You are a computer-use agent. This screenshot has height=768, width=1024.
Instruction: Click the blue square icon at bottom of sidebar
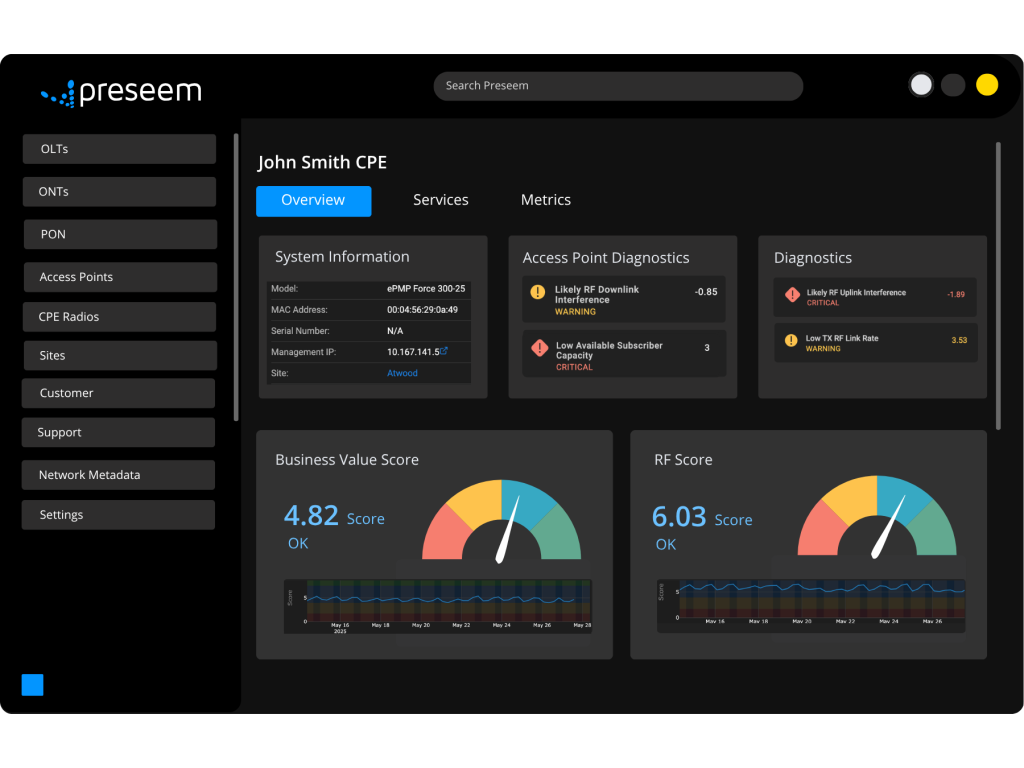pos(32,685)
